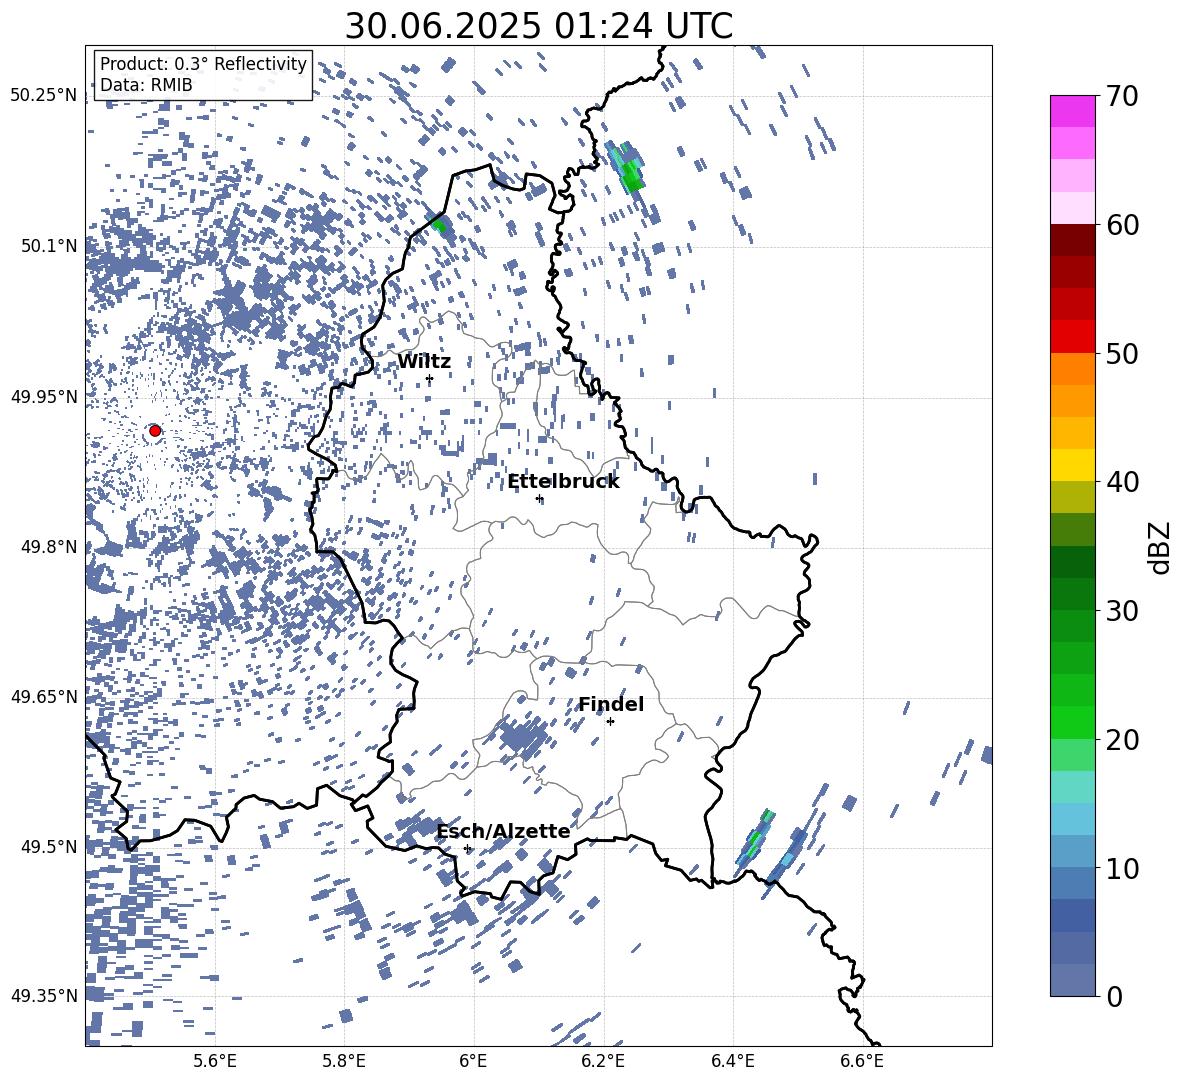Click the blue echo cluster west of Findel
Viewport: 1184px width, 1081px height.
(x=523, y=738)
